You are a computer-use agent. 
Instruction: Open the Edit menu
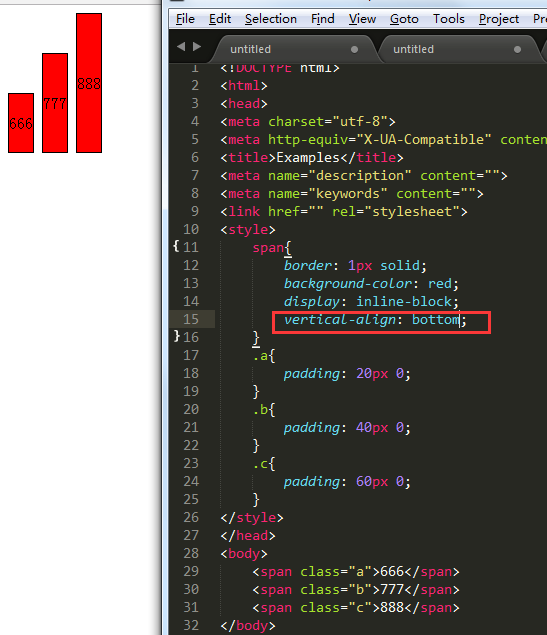click(x=220, y=19)
